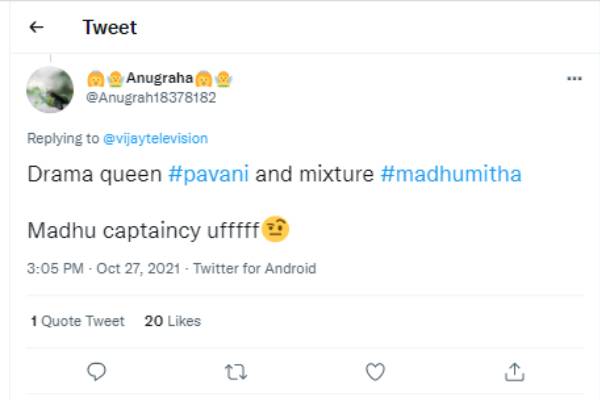The image size is (600, 400).
Task: Click the raised-eyebrow emoji in the tweet
Action: coord(276,230)
